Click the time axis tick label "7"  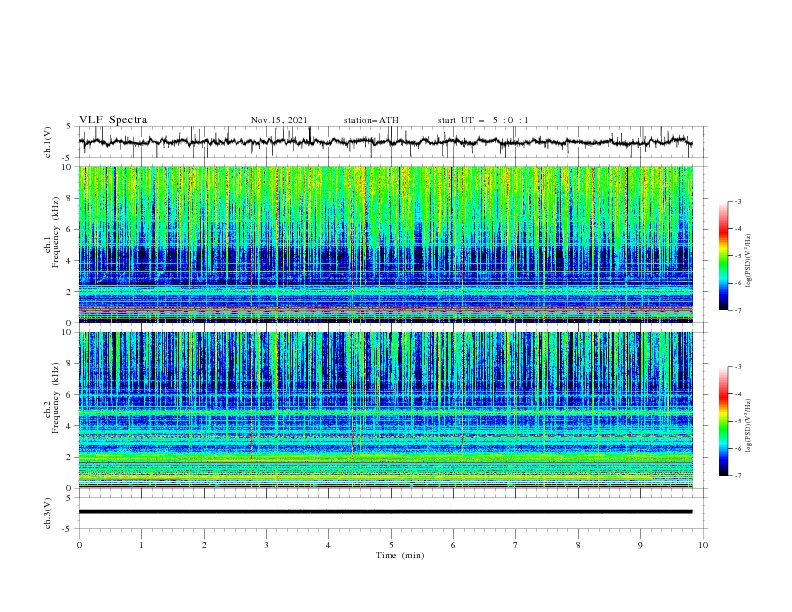(x=516, y=545)
